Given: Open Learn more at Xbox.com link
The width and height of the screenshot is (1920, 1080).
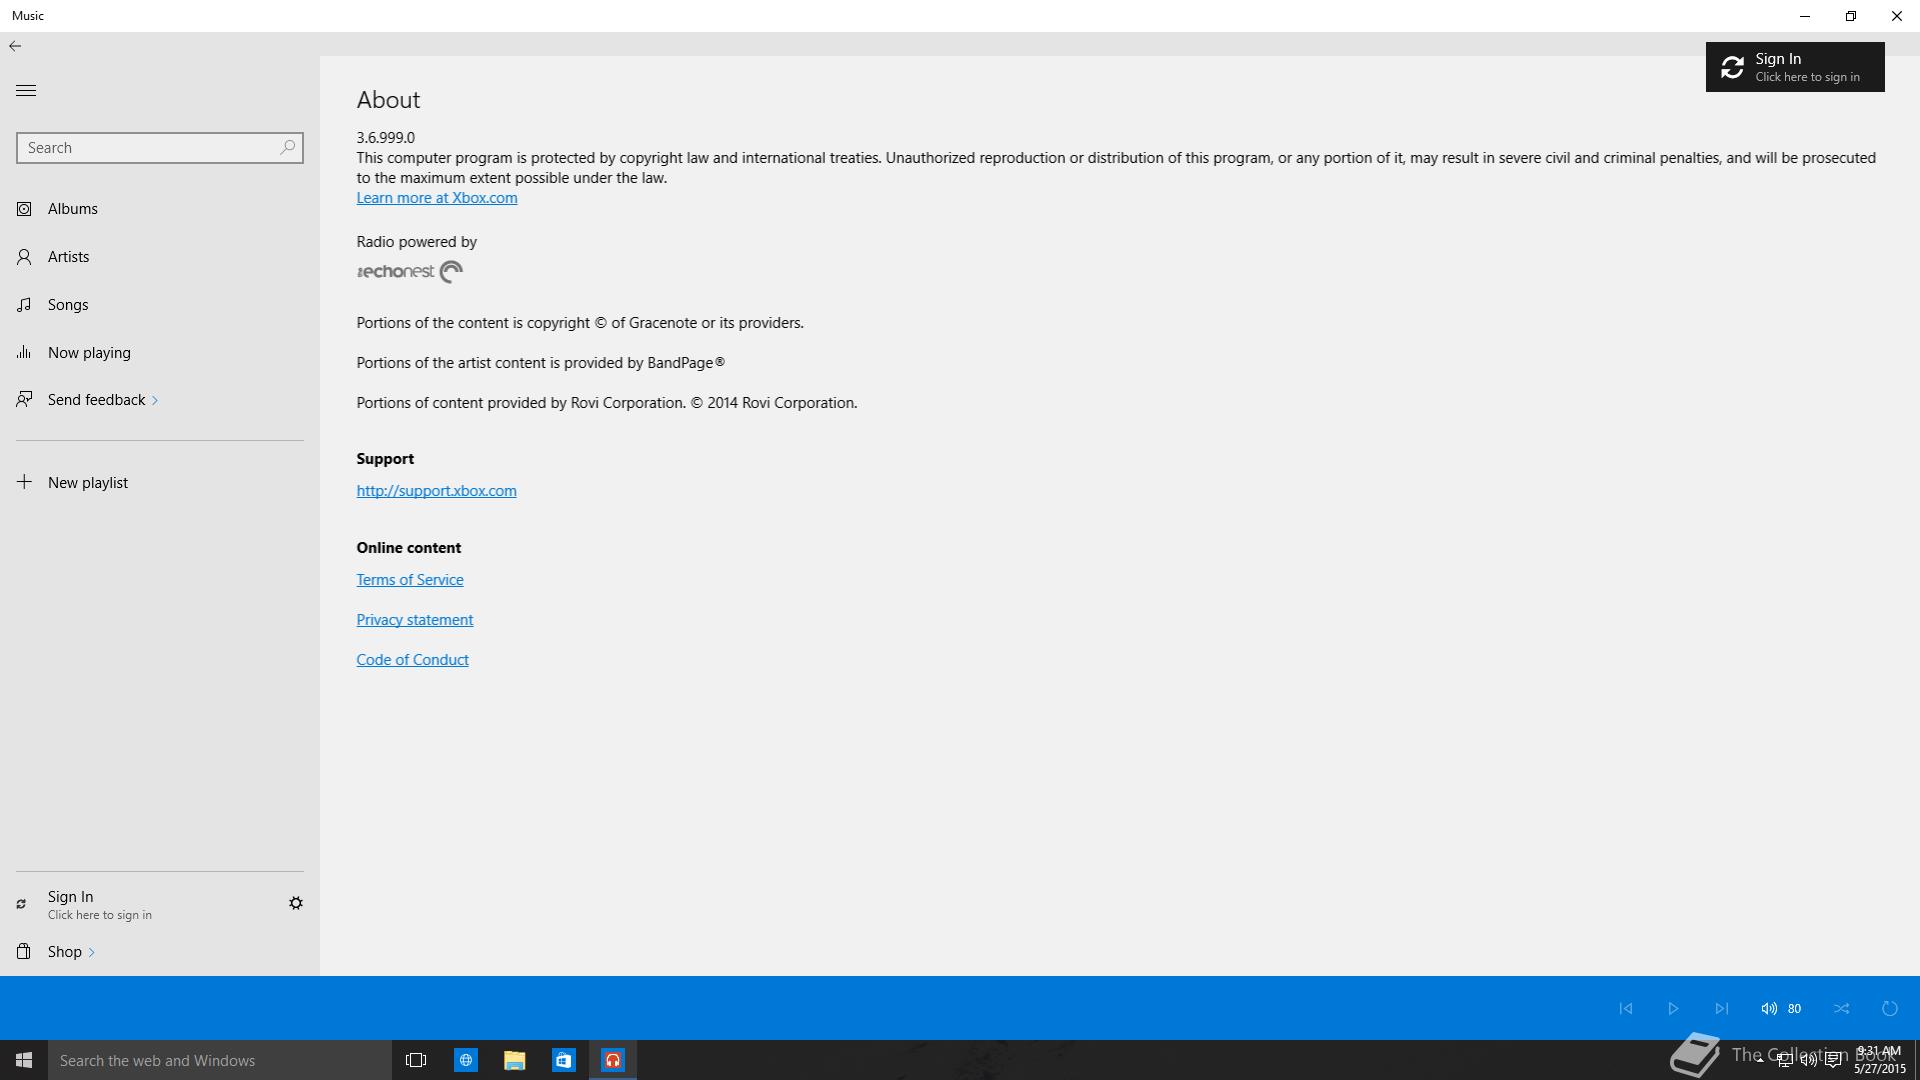Looking at the screenshot, I should 437,198.
